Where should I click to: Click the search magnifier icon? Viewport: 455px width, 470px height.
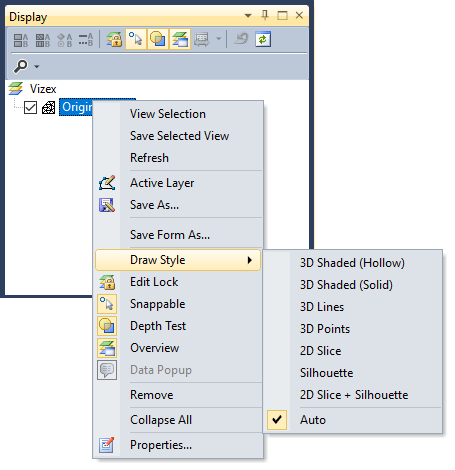click(x=21, y=66)
